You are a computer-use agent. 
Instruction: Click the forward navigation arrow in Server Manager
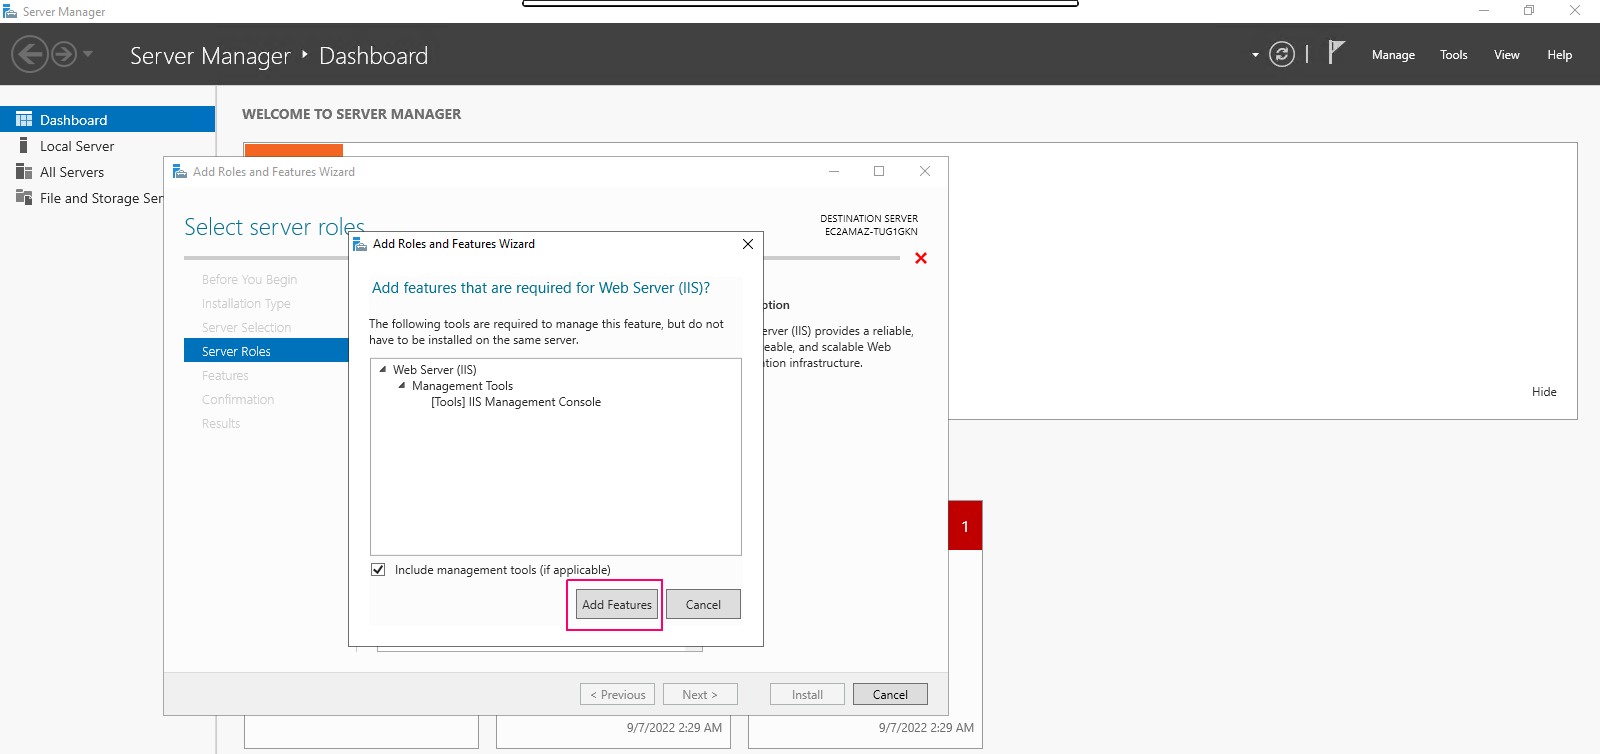coord(63,54)
